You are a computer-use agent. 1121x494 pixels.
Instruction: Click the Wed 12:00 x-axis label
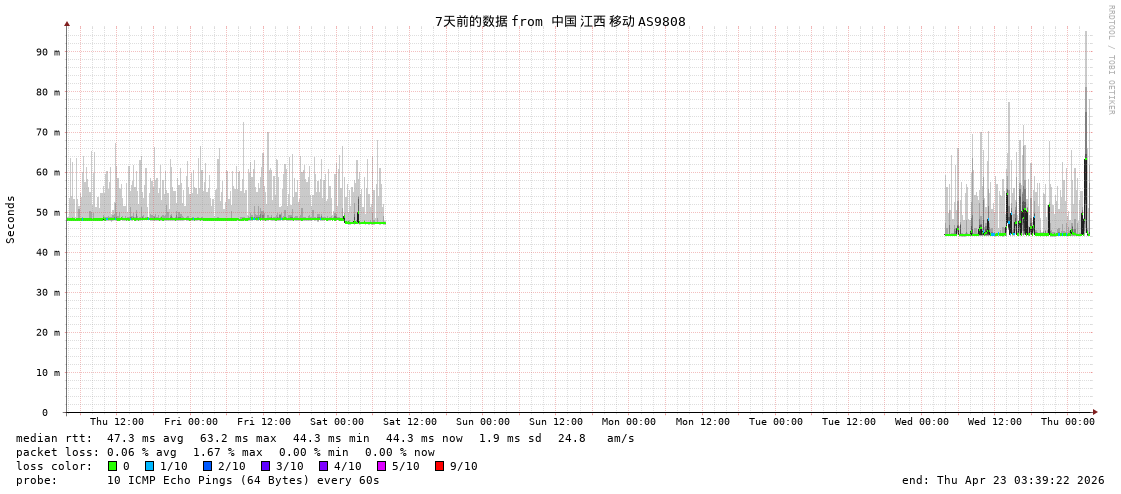pos(995,422)
